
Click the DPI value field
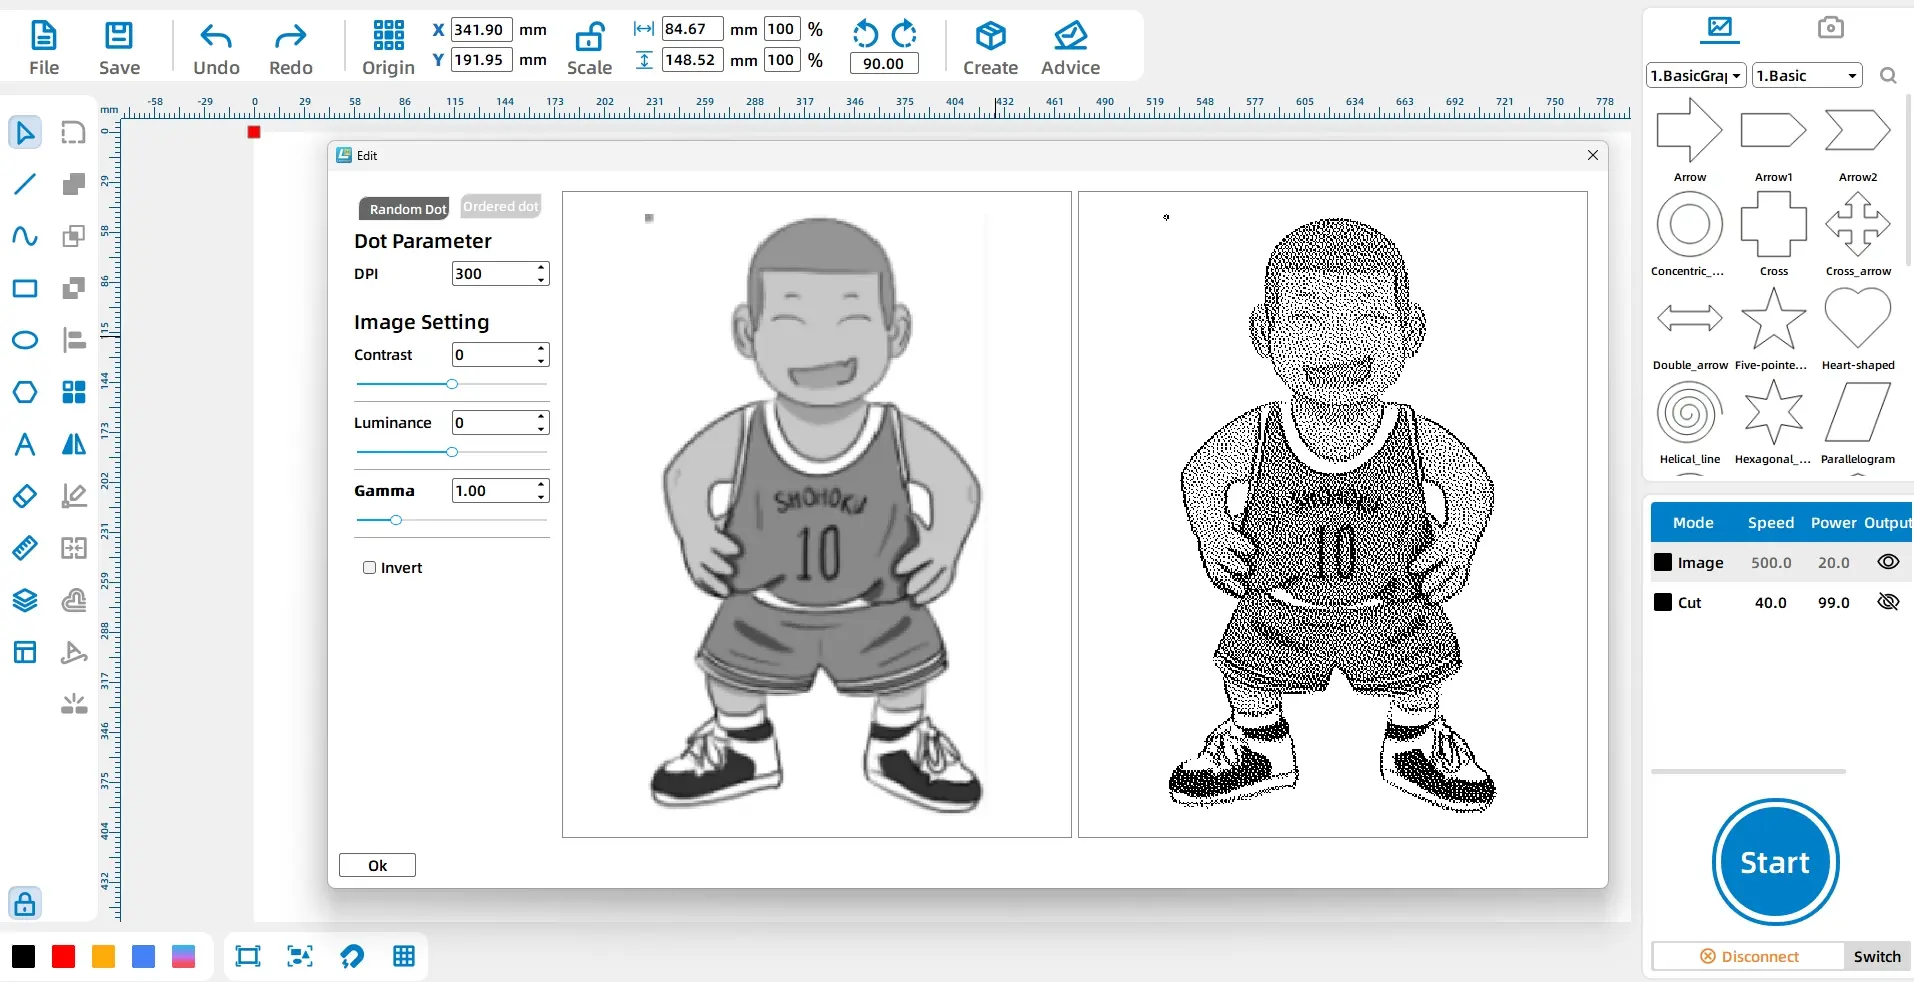click(x=500, y=274)
